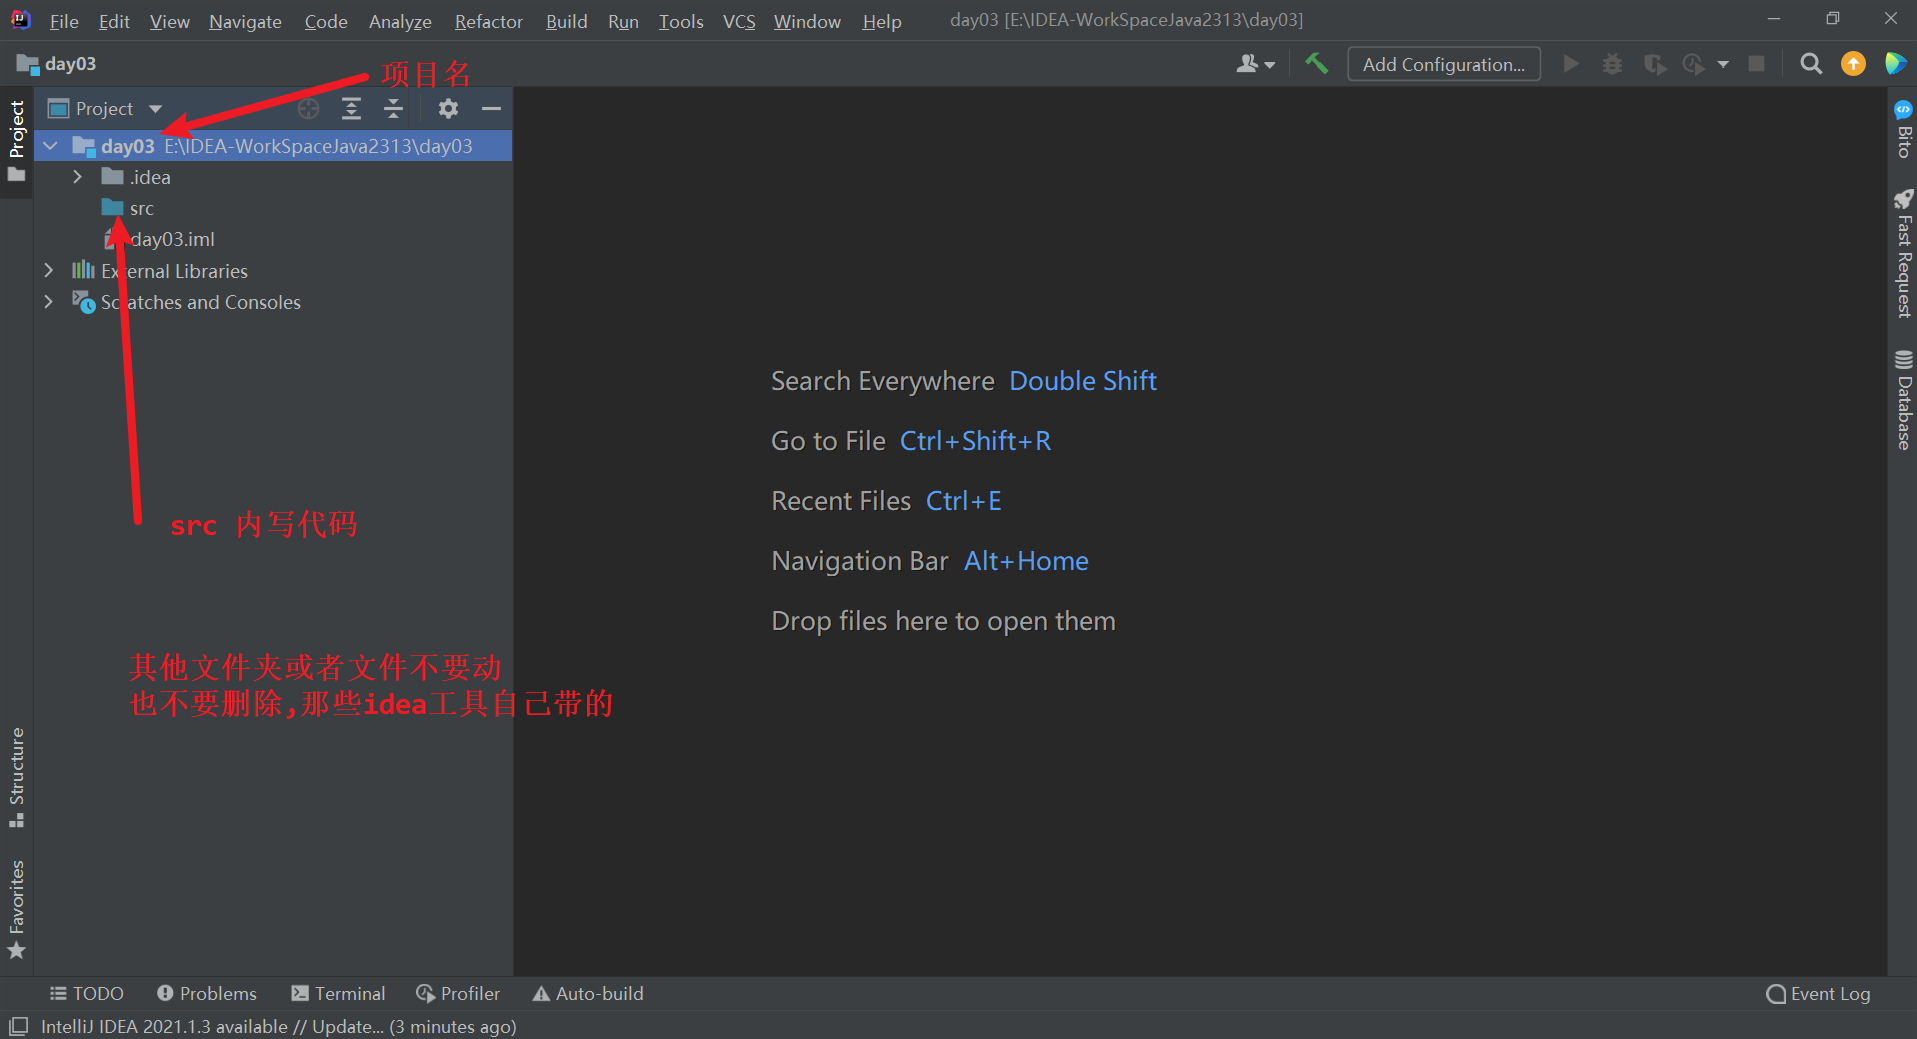Click the Build project hammer icon
Screen dimensions: 1917x1039
[x=1317, y=64]
